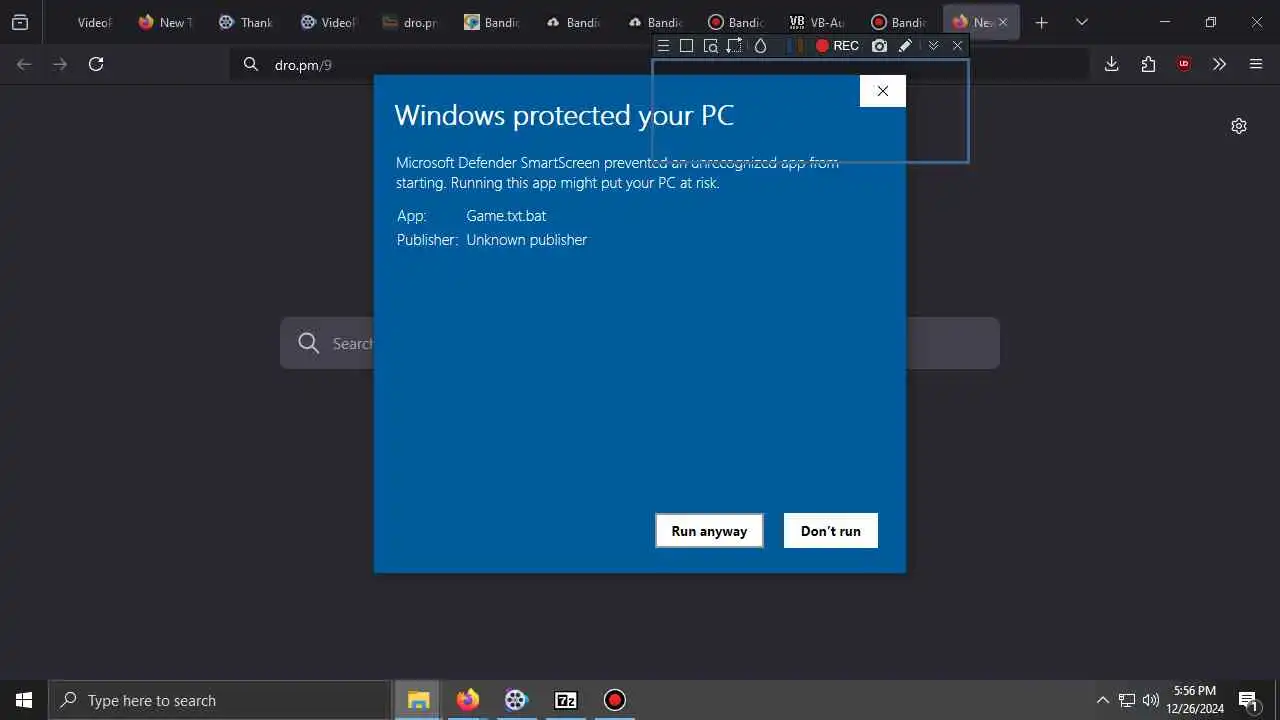Open the film reel app on taskbar
Image resolution: width=1280 pixels, height=720 pixels.
point(516,700)
